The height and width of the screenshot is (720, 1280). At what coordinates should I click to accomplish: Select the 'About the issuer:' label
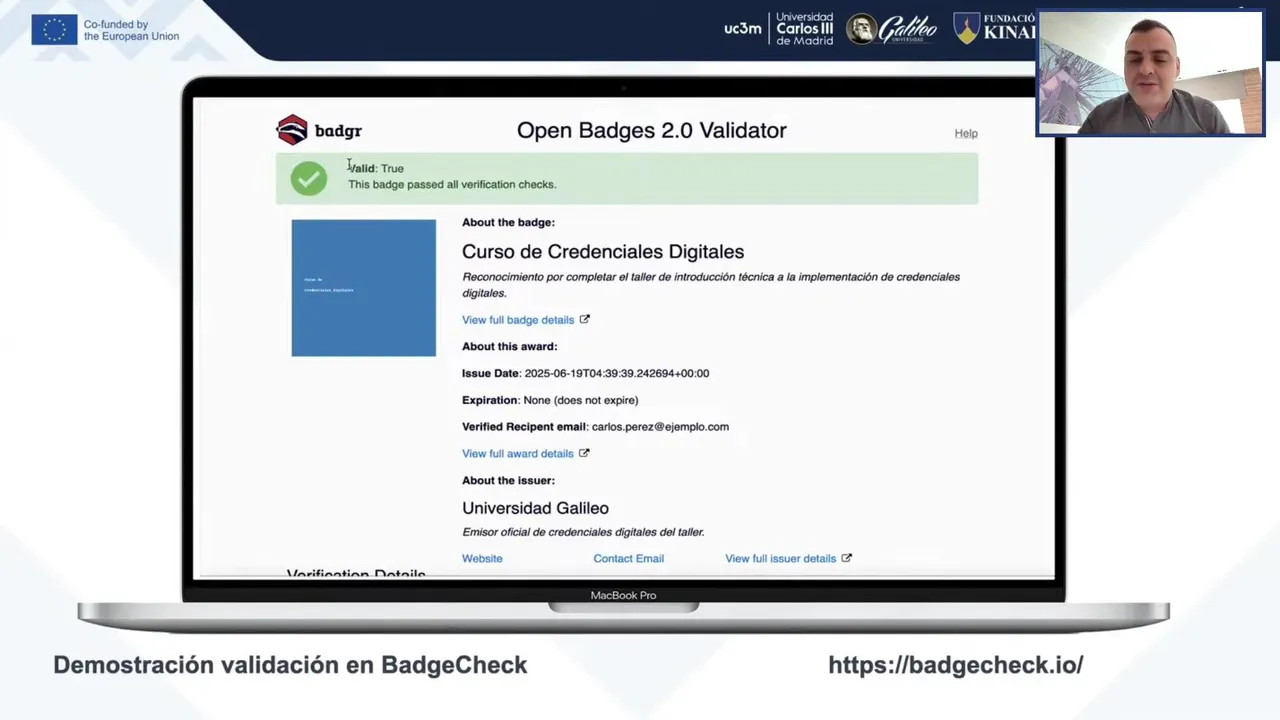[x=508, y=481]
